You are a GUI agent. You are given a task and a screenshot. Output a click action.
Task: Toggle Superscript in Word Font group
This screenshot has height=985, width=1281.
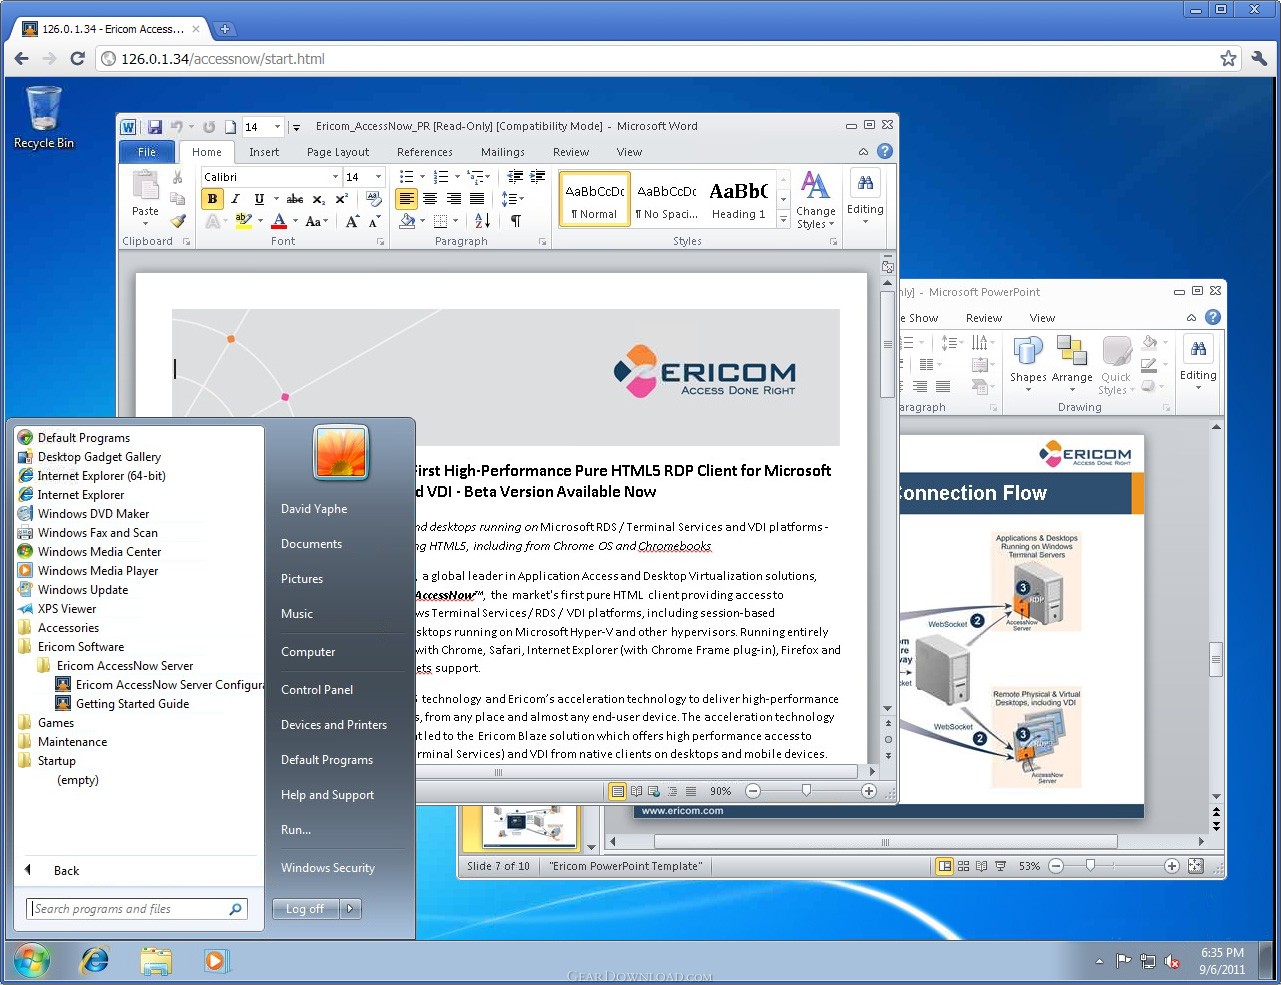click(342, 199)
